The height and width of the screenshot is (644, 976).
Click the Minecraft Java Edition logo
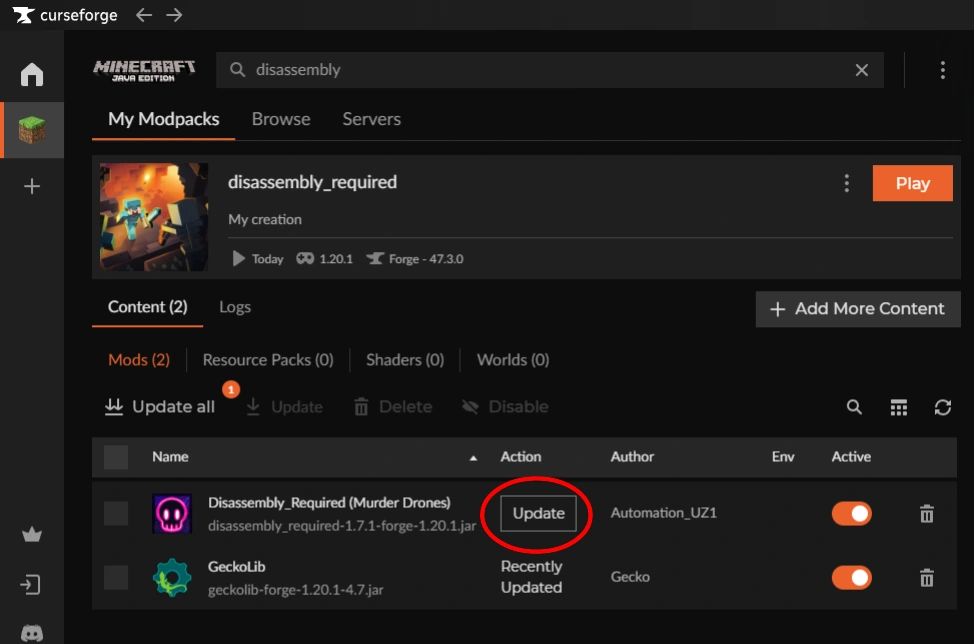click(144, 70)
